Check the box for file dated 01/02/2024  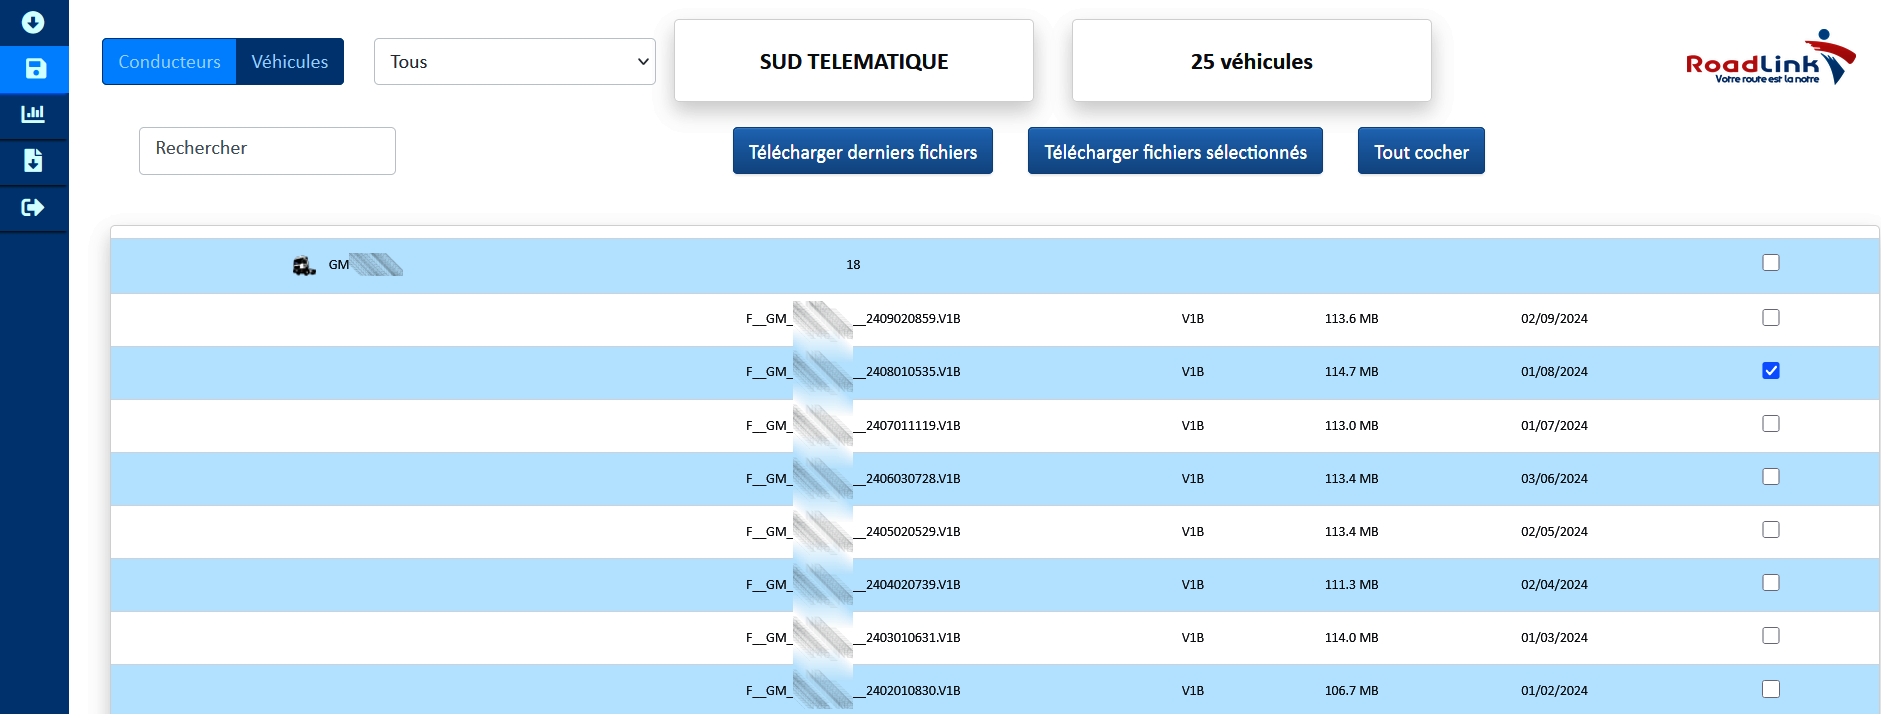pos(1771,689)
